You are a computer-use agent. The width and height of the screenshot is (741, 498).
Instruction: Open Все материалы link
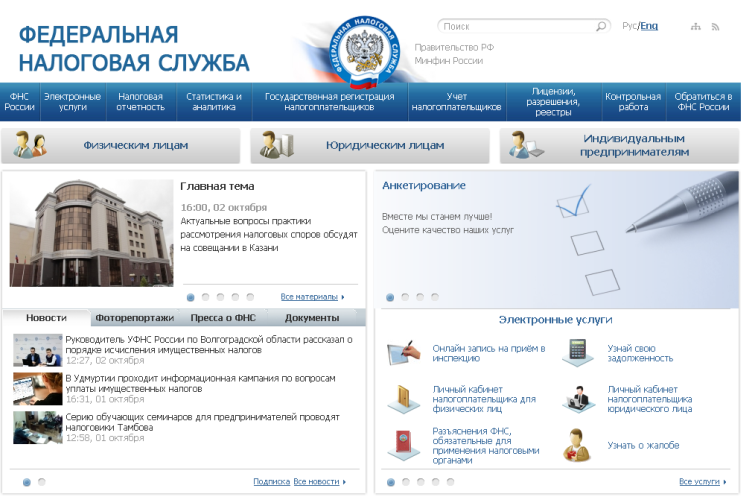click(309, 297)
